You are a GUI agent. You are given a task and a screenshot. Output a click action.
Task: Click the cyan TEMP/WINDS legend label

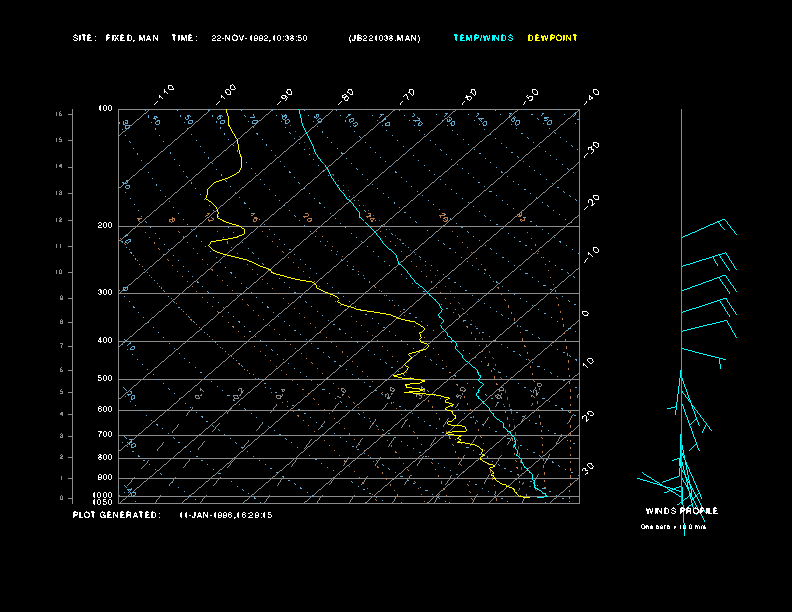coord(483,38)
